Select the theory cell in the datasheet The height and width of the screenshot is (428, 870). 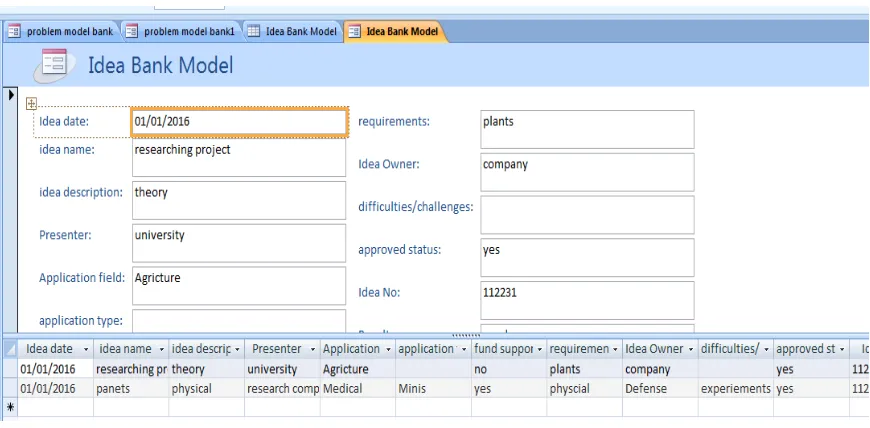pyautogui.click(x=206, y=369)
